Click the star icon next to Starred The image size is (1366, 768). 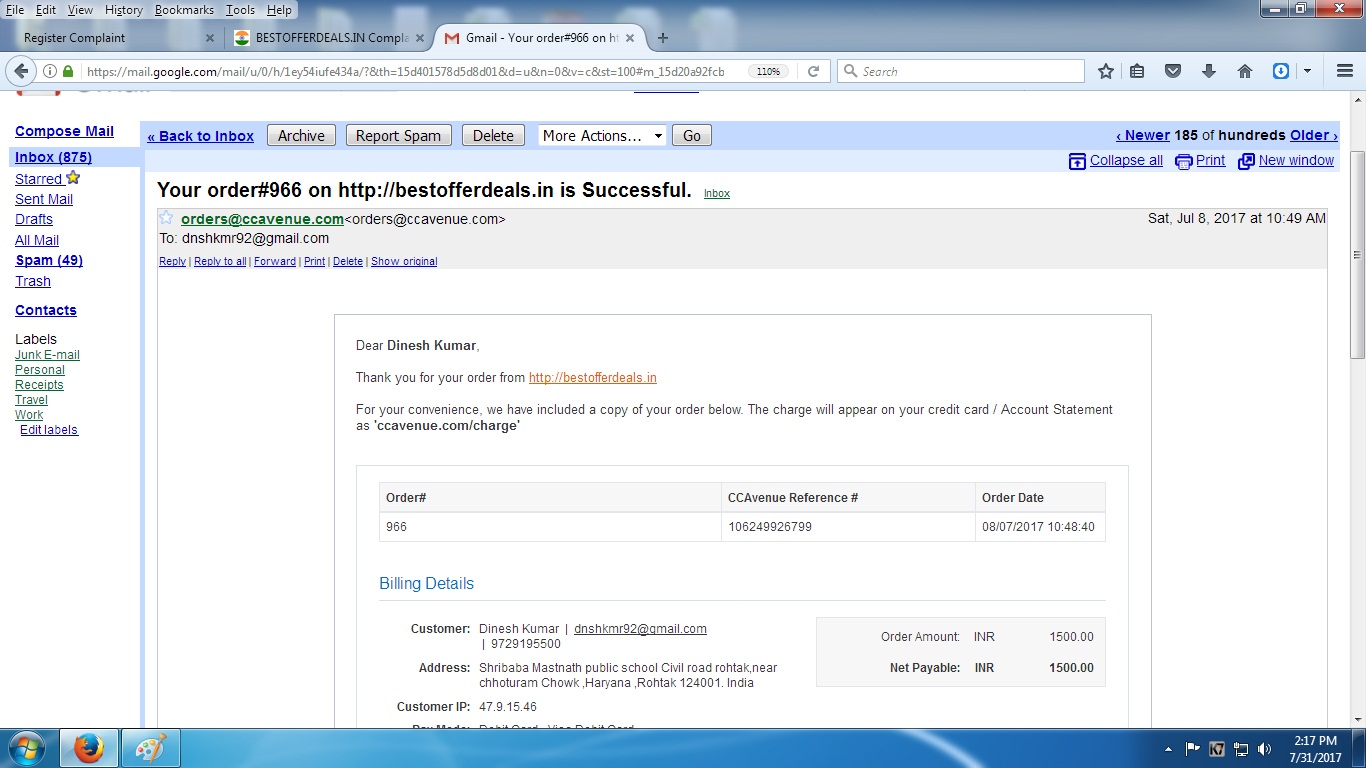pos(73,178)
